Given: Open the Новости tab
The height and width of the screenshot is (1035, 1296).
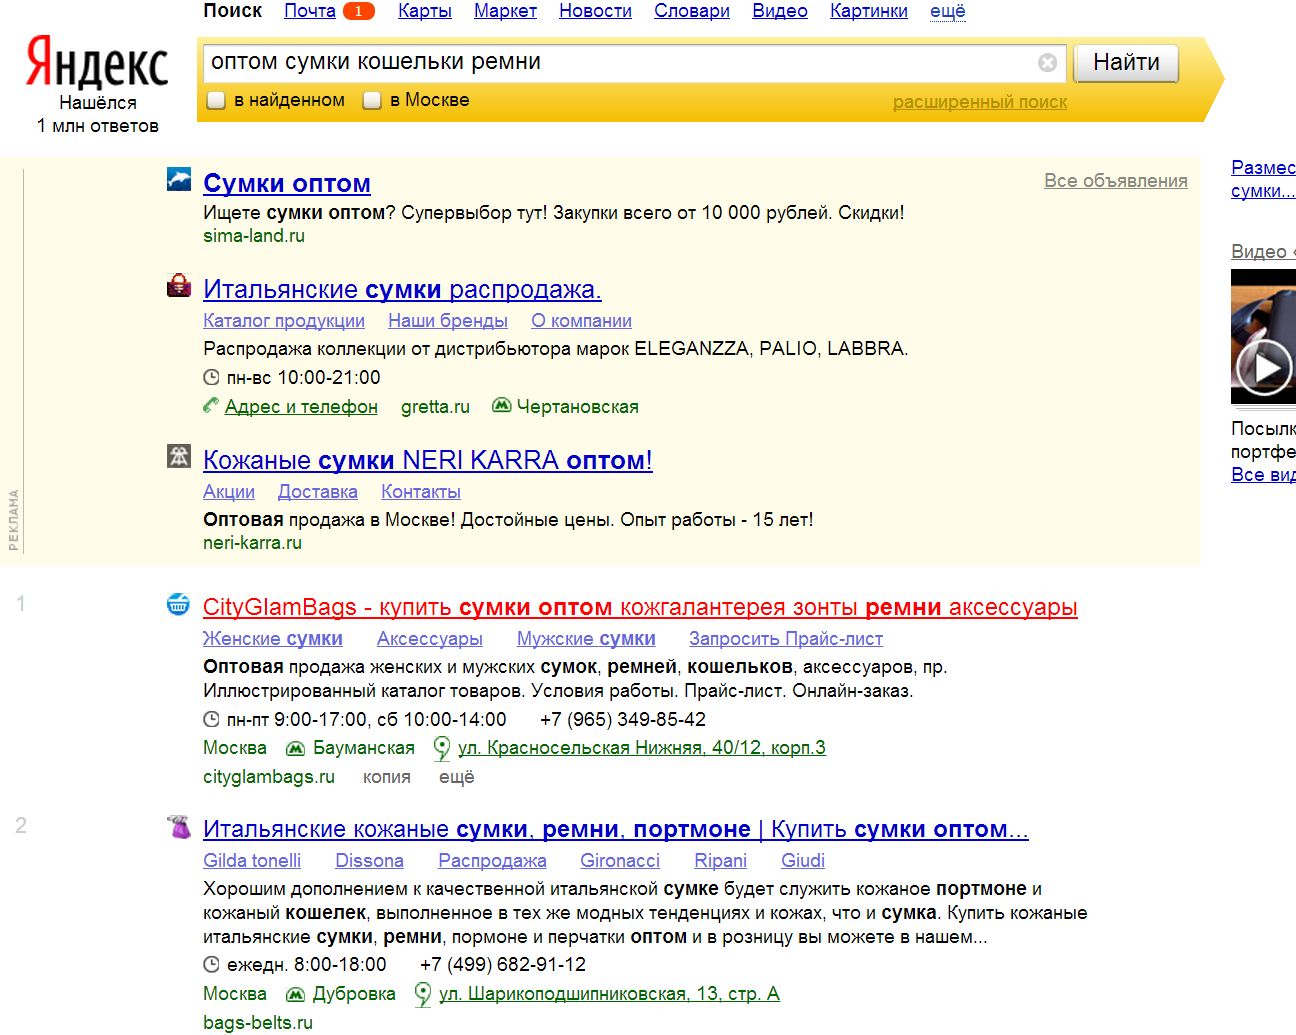Looking at the screenshot, I should tap(595, 11).
